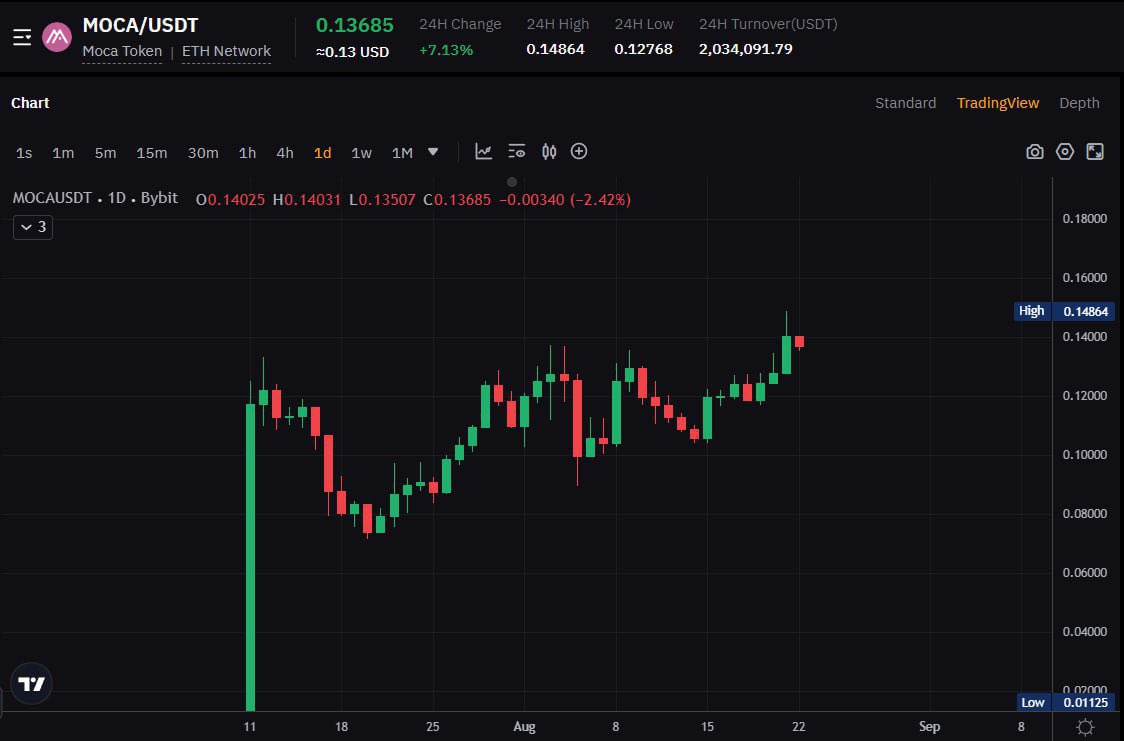Viewport: 1124px width, 741px height.
Task: Click the current price 0.13685
Action: (x=355, y=25)
